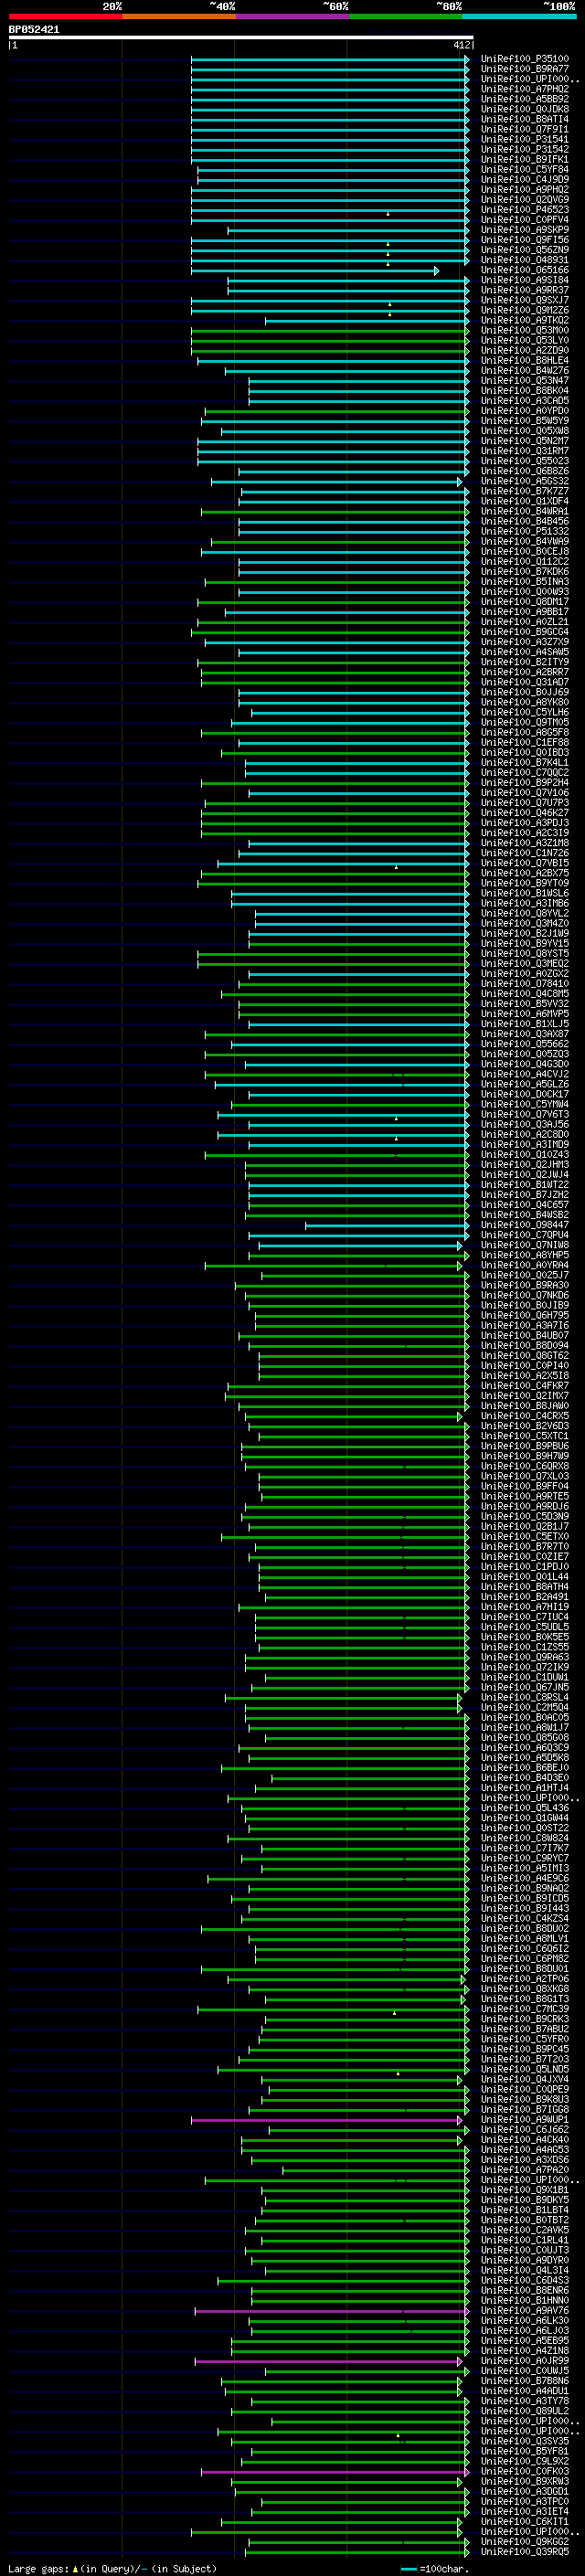Choose hit UniRef100_A3TPC0
The image size is (585, 2576).
pos(524,2502)
